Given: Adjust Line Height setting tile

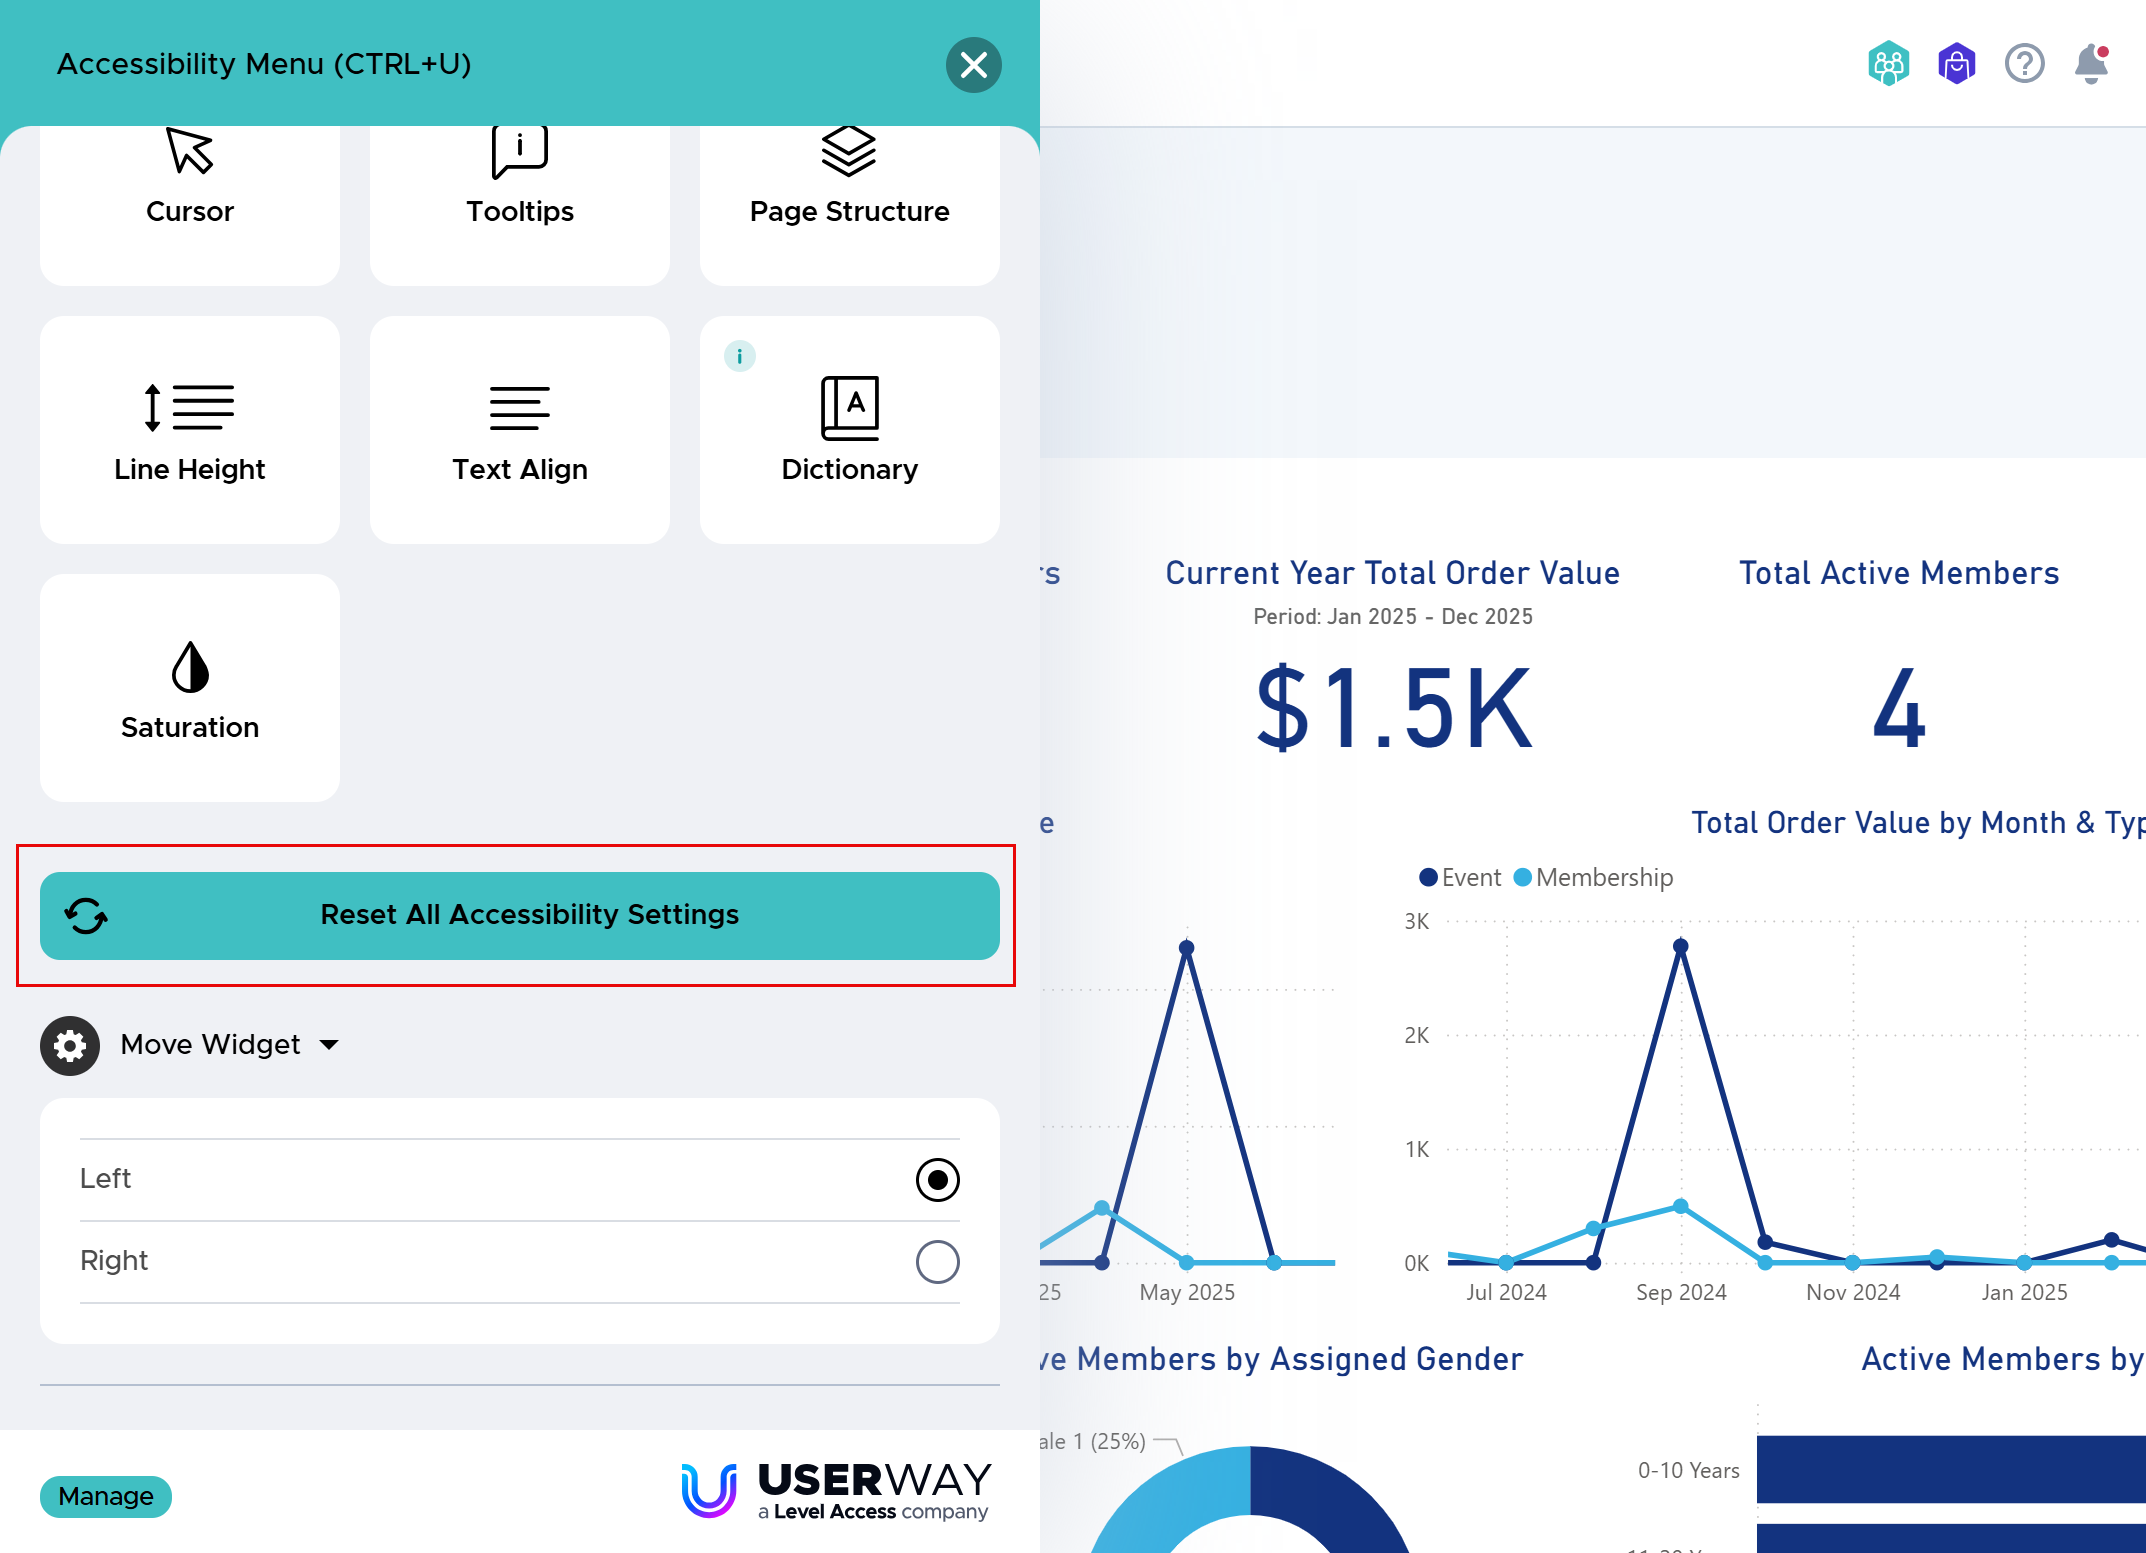Looking at the screenshot, I should (x=190, y=430).
